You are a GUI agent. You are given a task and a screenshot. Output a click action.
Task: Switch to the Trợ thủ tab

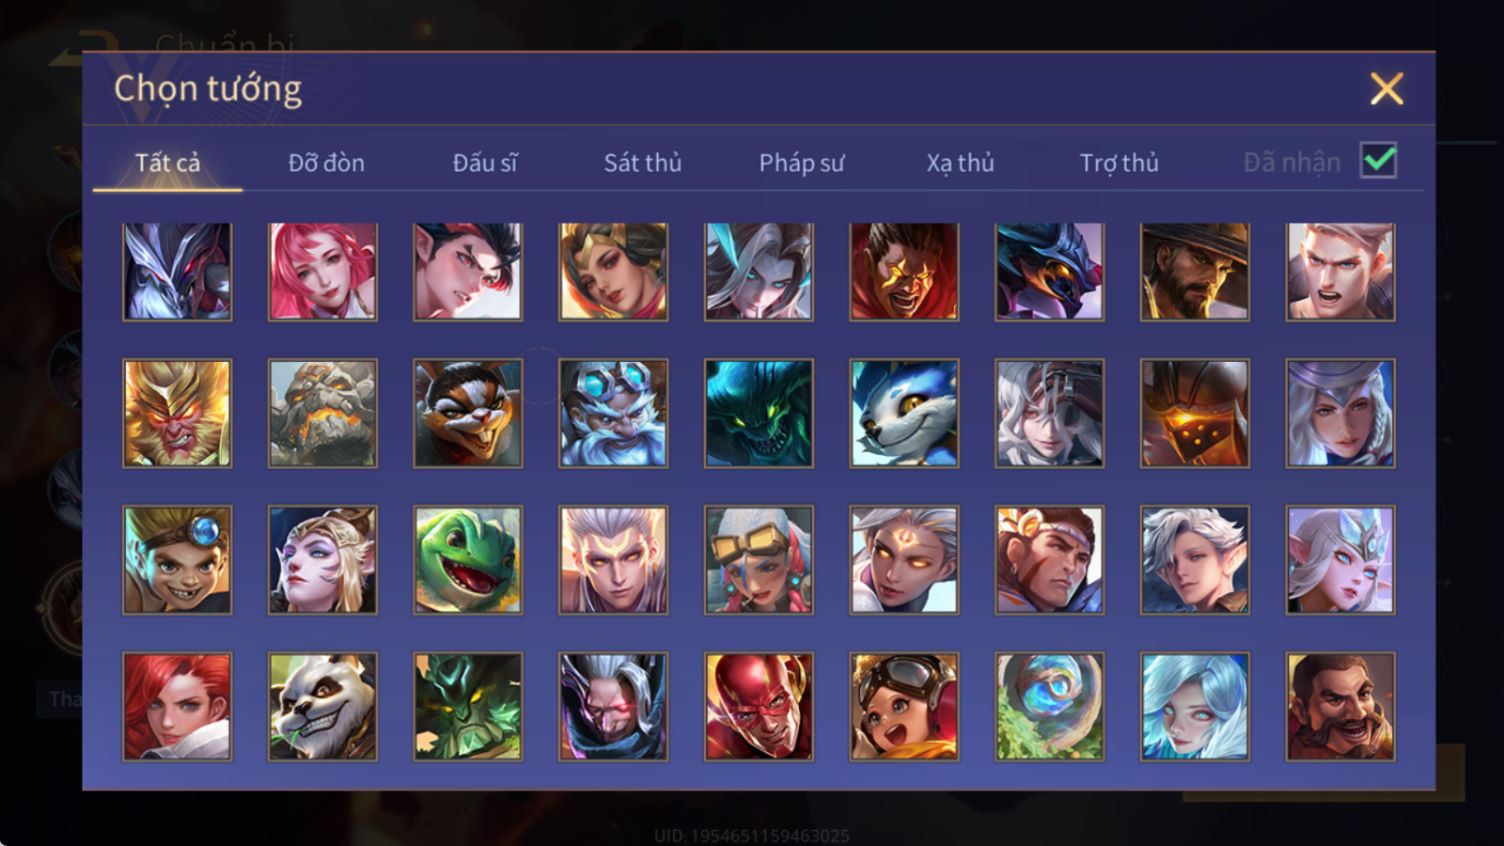click(1119, 163)
